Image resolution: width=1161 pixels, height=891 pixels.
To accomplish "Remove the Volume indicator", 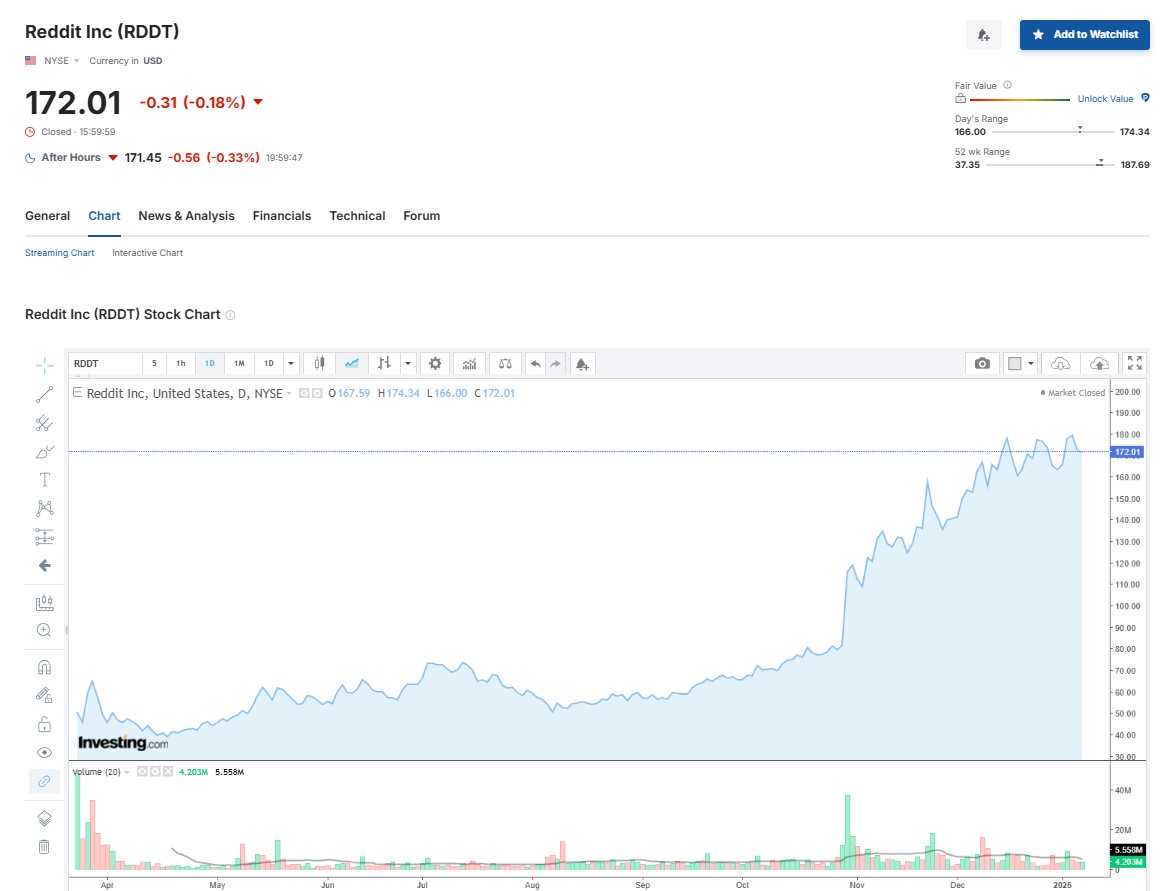I will click(x=168, y=772).
